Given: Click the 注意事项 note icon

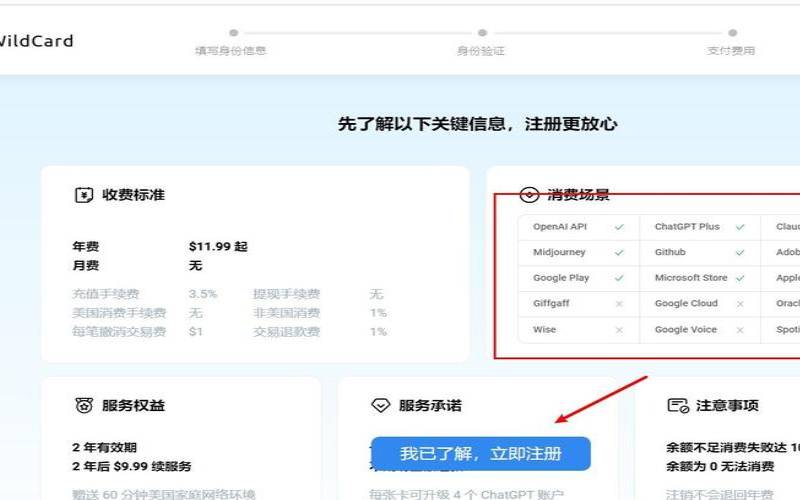Looking at the screenshot, I should tap(677, 405).
